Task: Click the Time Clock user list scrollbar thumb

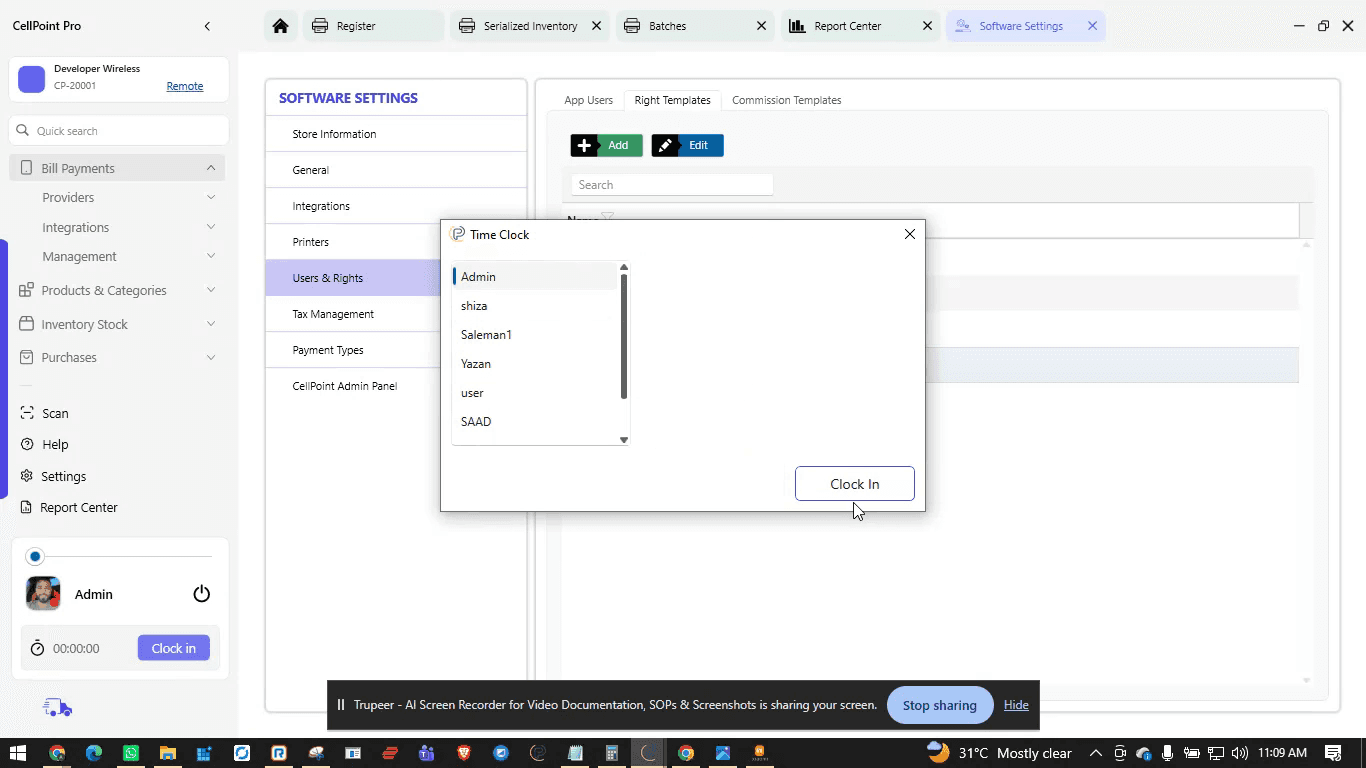Action: click(x=624, y=336)
